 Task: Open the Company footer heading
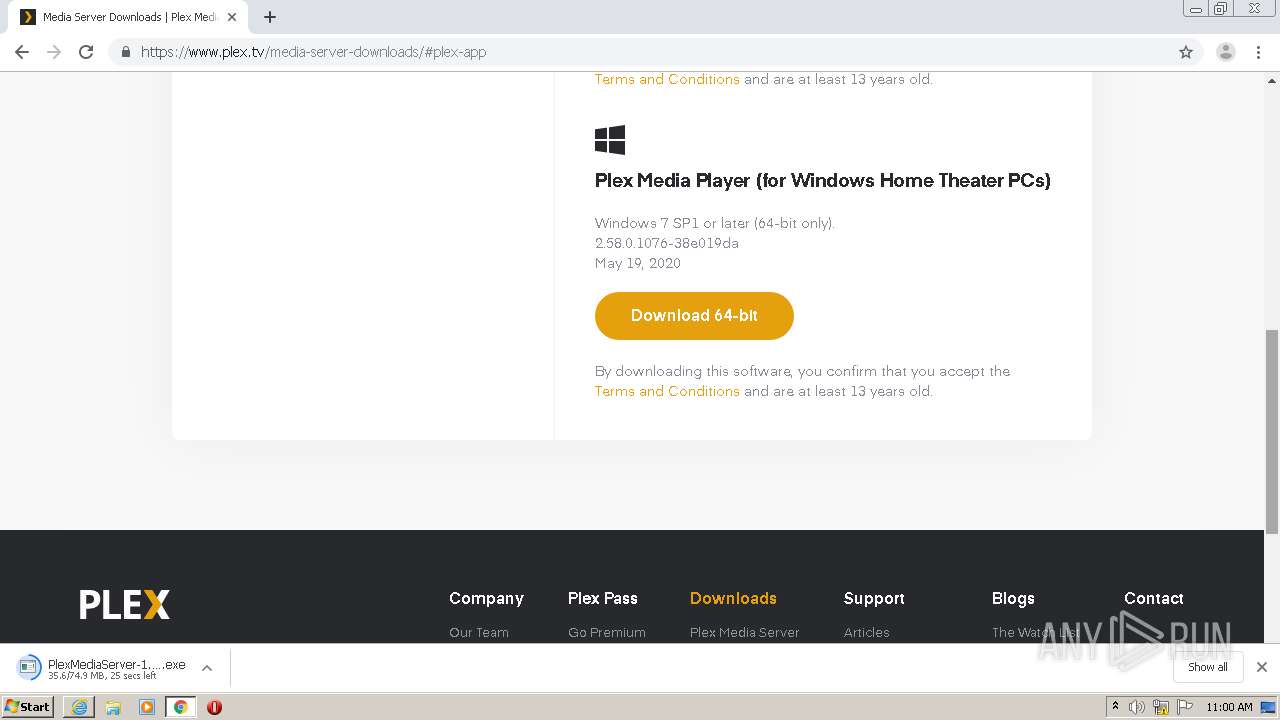click(486, 598)
